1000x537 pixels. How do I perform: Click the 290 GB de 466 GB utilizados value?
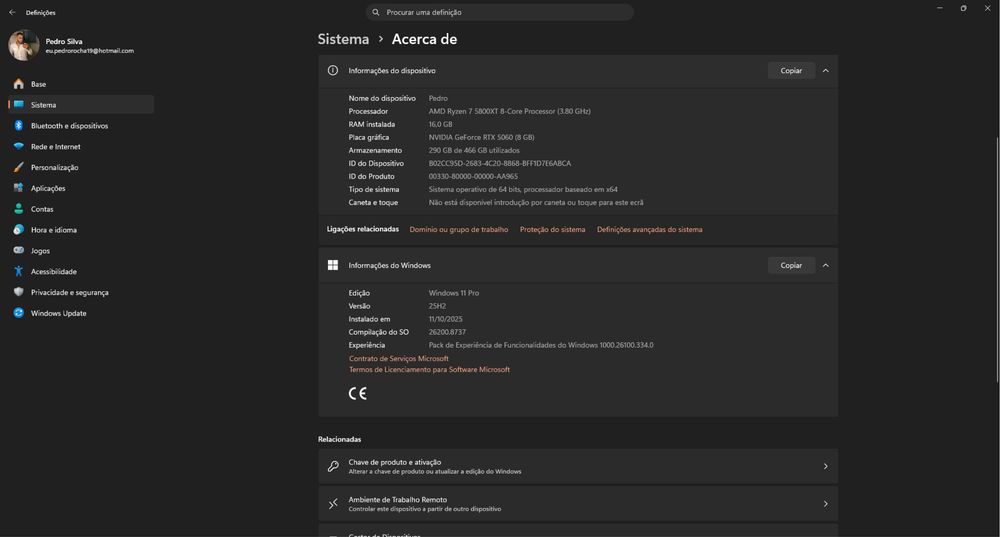click(474, 151)
